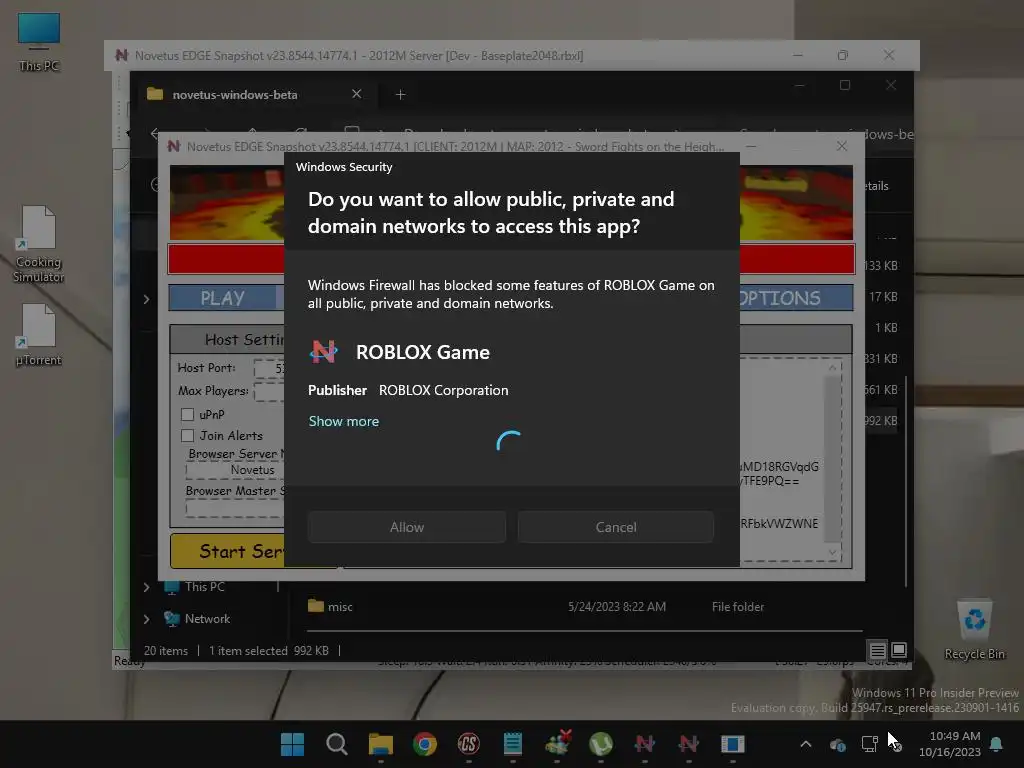Open the µTorrent icon in the taskbar
The height and width of the screenshot is (768, 1024).
coord(601,744)
